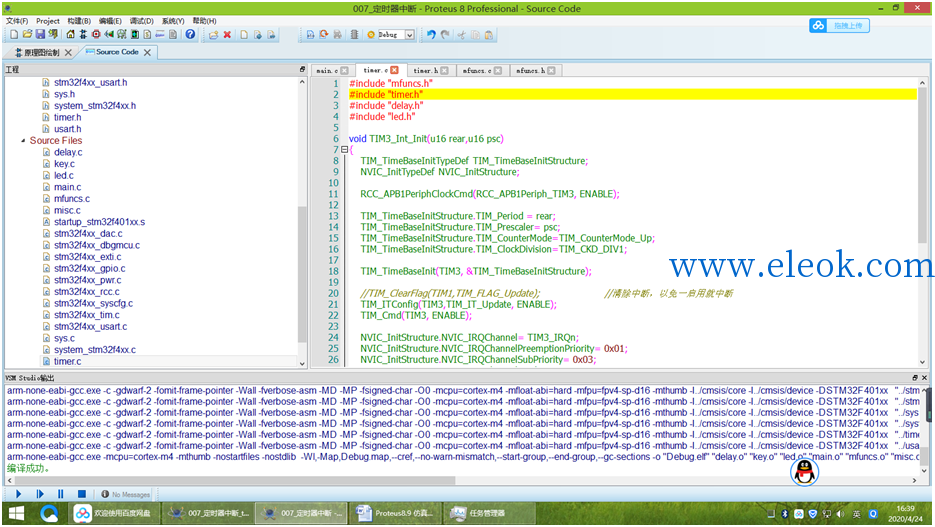This screenshot has width=935, height=527.
Task: Open the PCB Layout icon
Action: click(x=96, y=35)
